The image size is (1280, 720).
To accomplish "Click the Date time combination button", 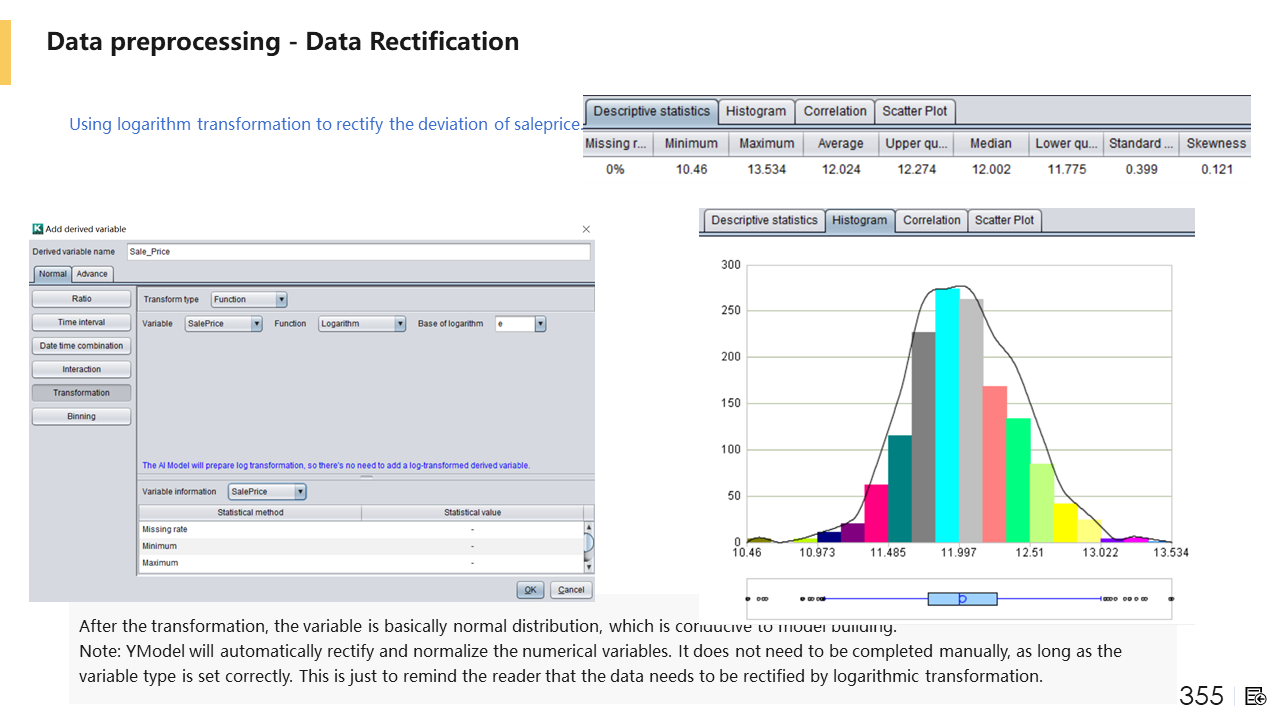I will [x=81, y=346].
